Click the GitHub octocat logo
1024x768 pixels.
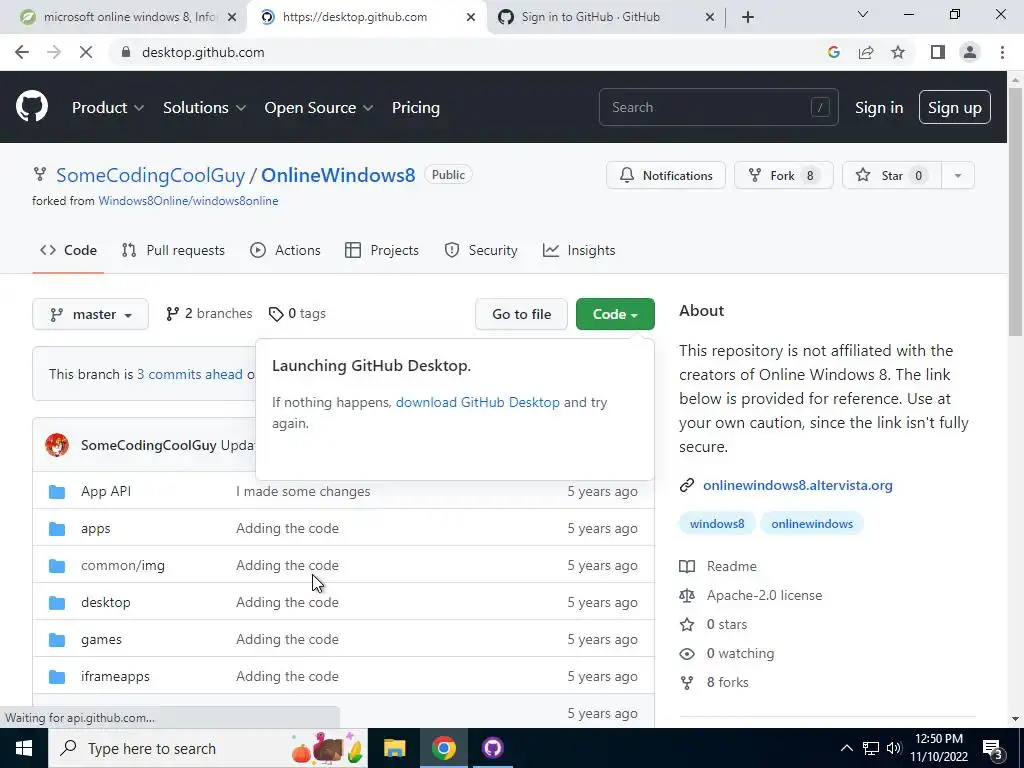(32, 107)
